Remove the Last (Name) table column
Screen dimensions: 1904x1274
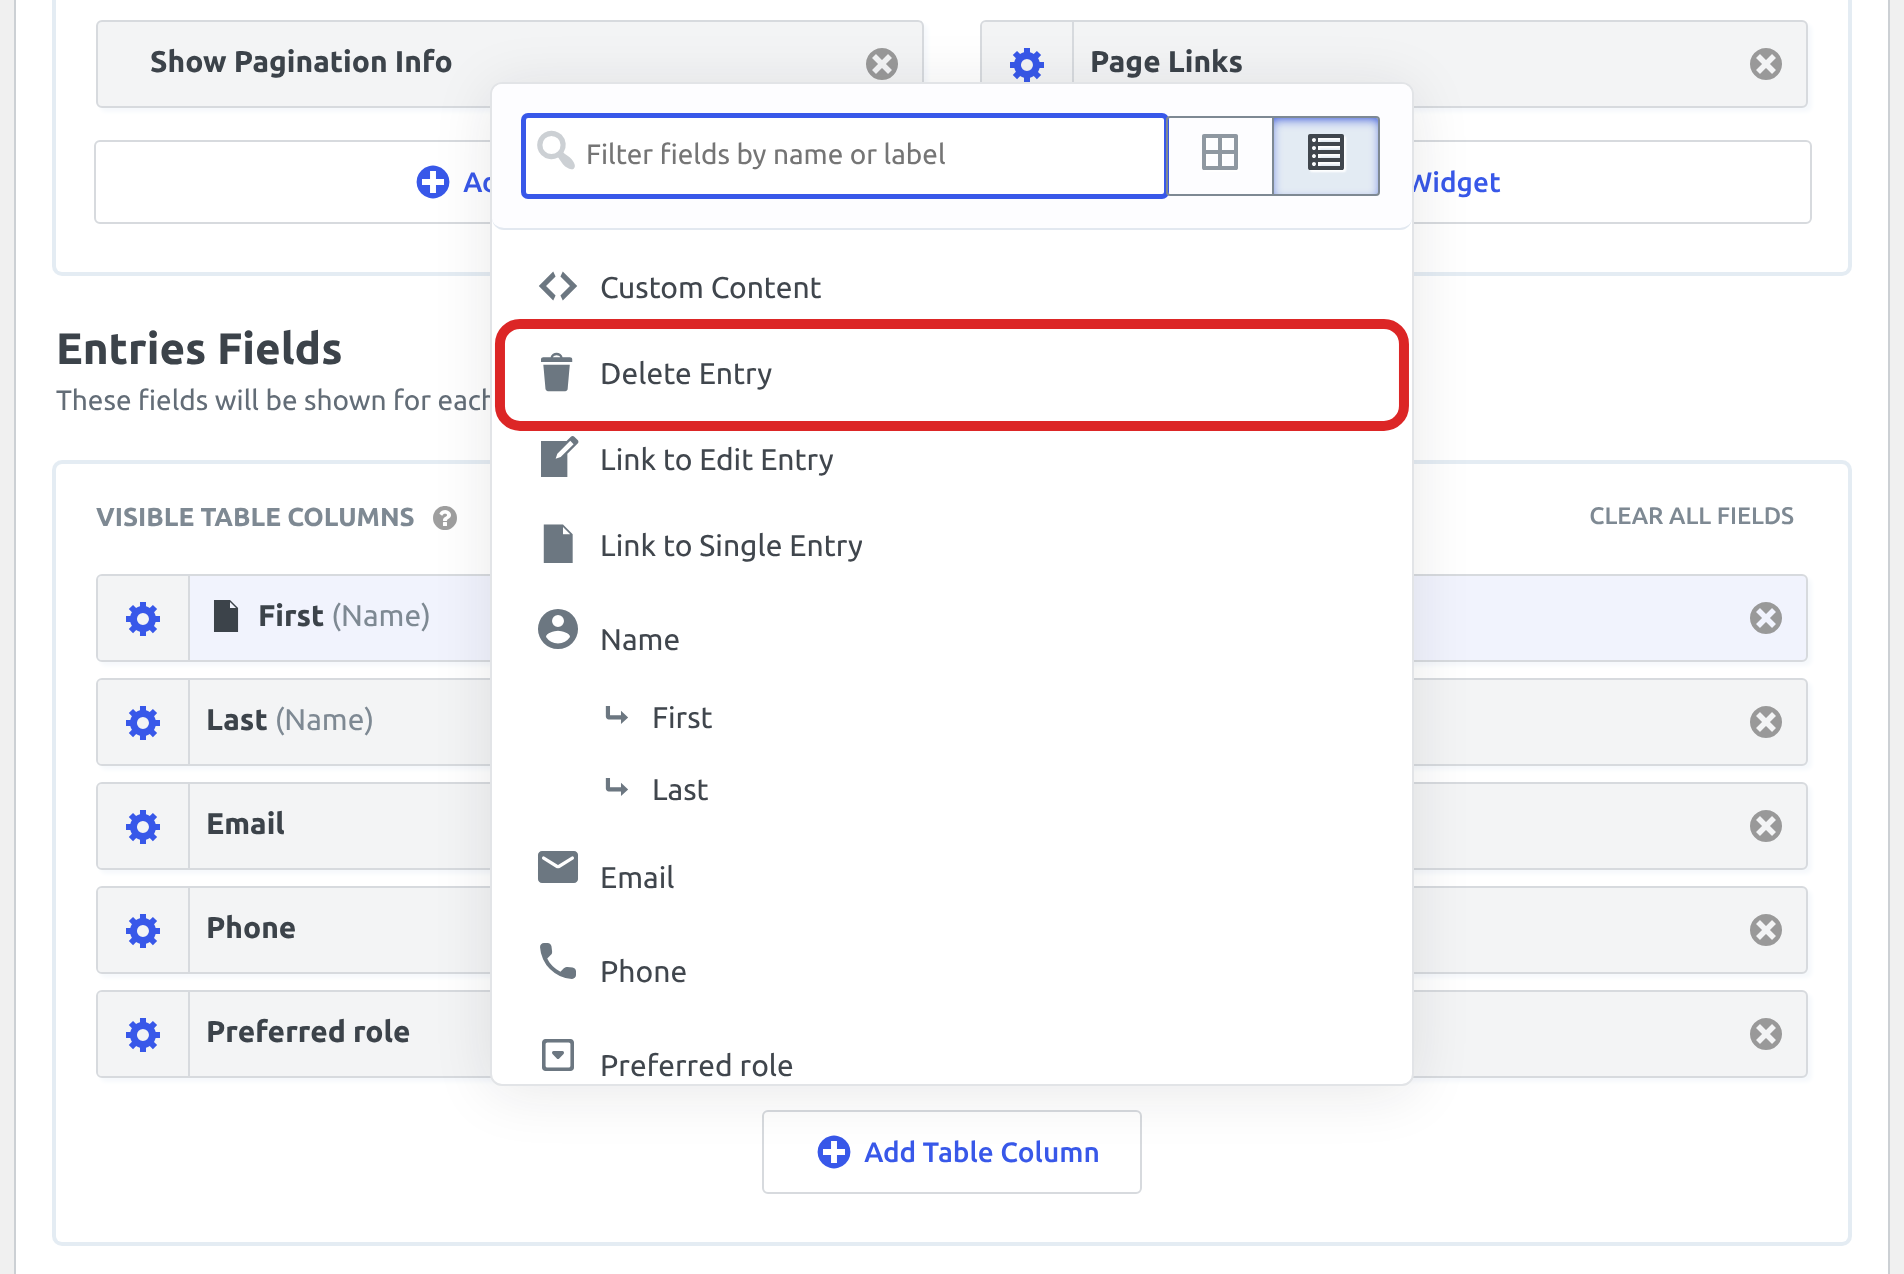click(x=1766, y=722)
